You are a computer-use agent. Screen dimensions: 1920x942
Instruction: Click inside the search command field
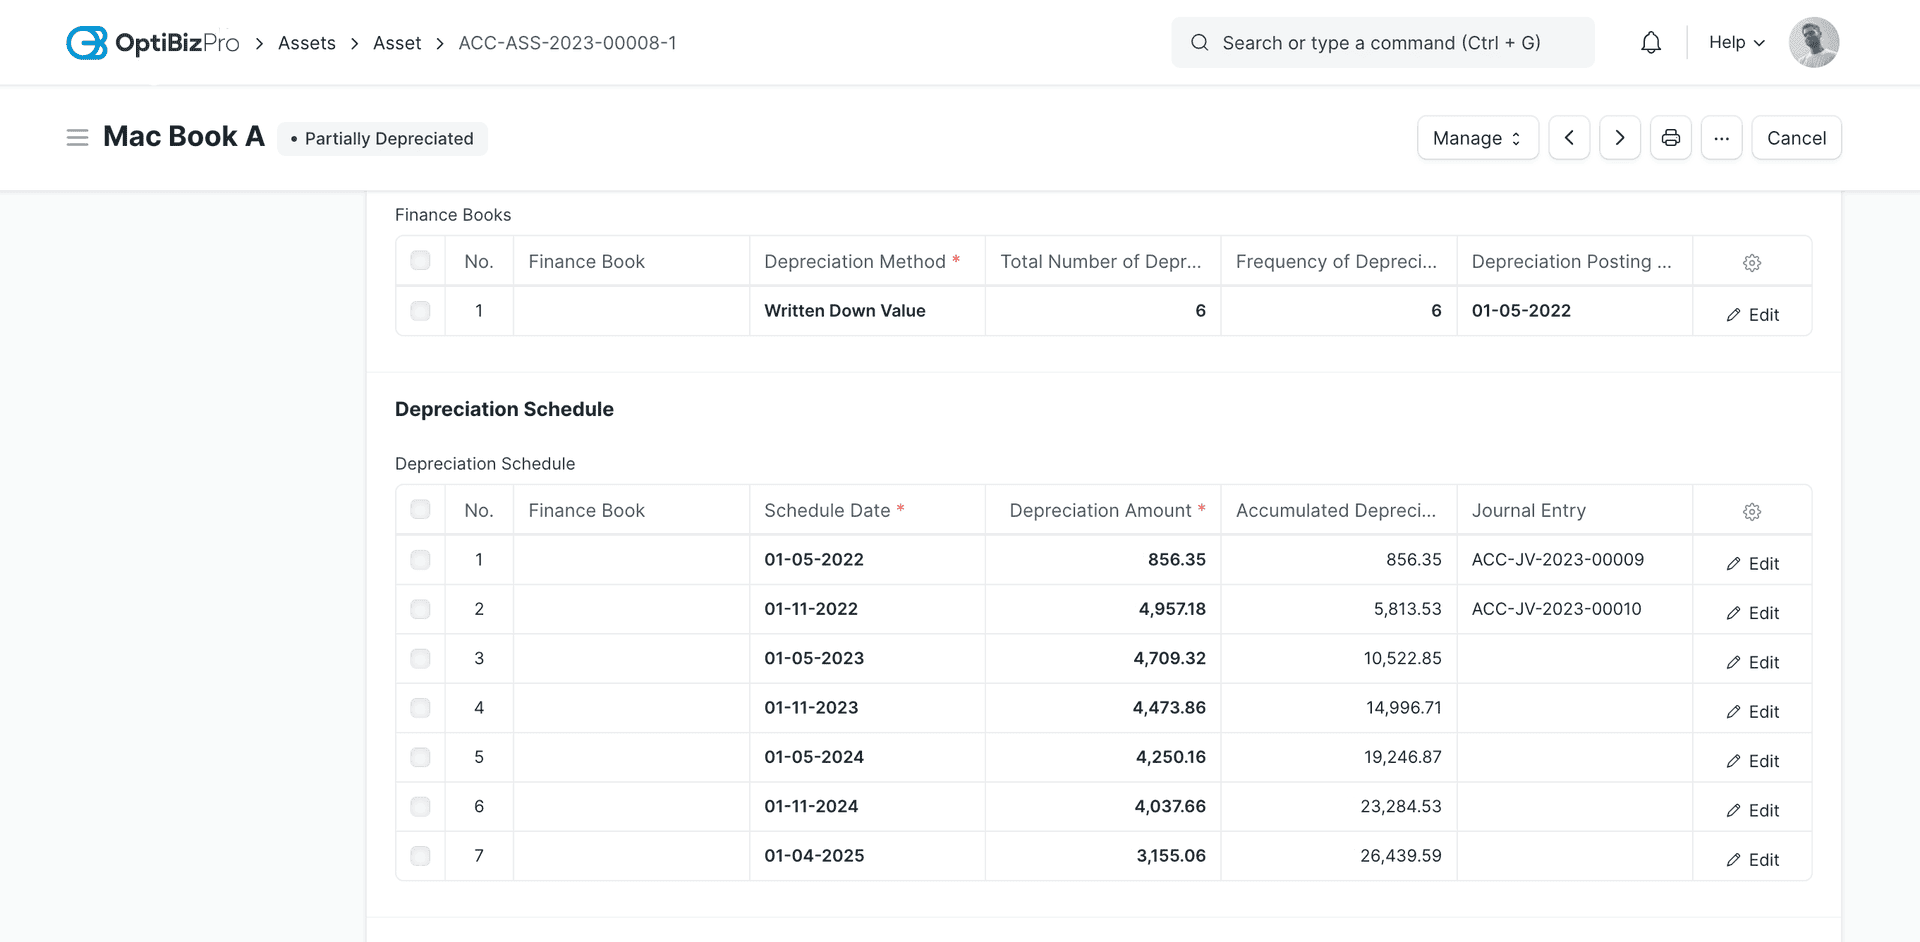[x=1383, y=42]
